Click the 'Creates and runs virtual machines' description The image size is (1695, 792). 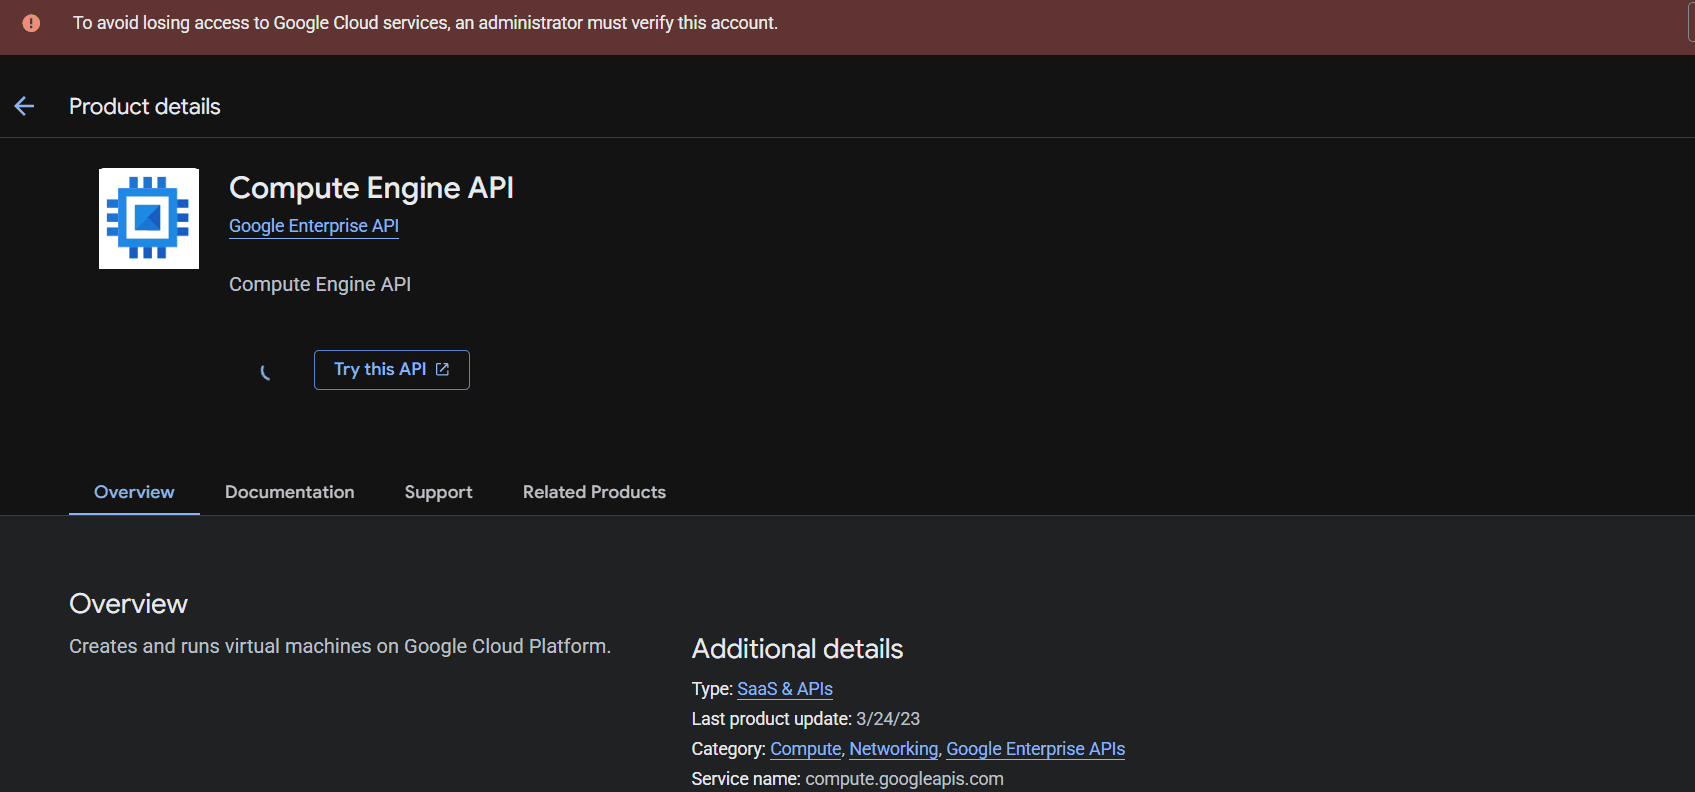340,646
